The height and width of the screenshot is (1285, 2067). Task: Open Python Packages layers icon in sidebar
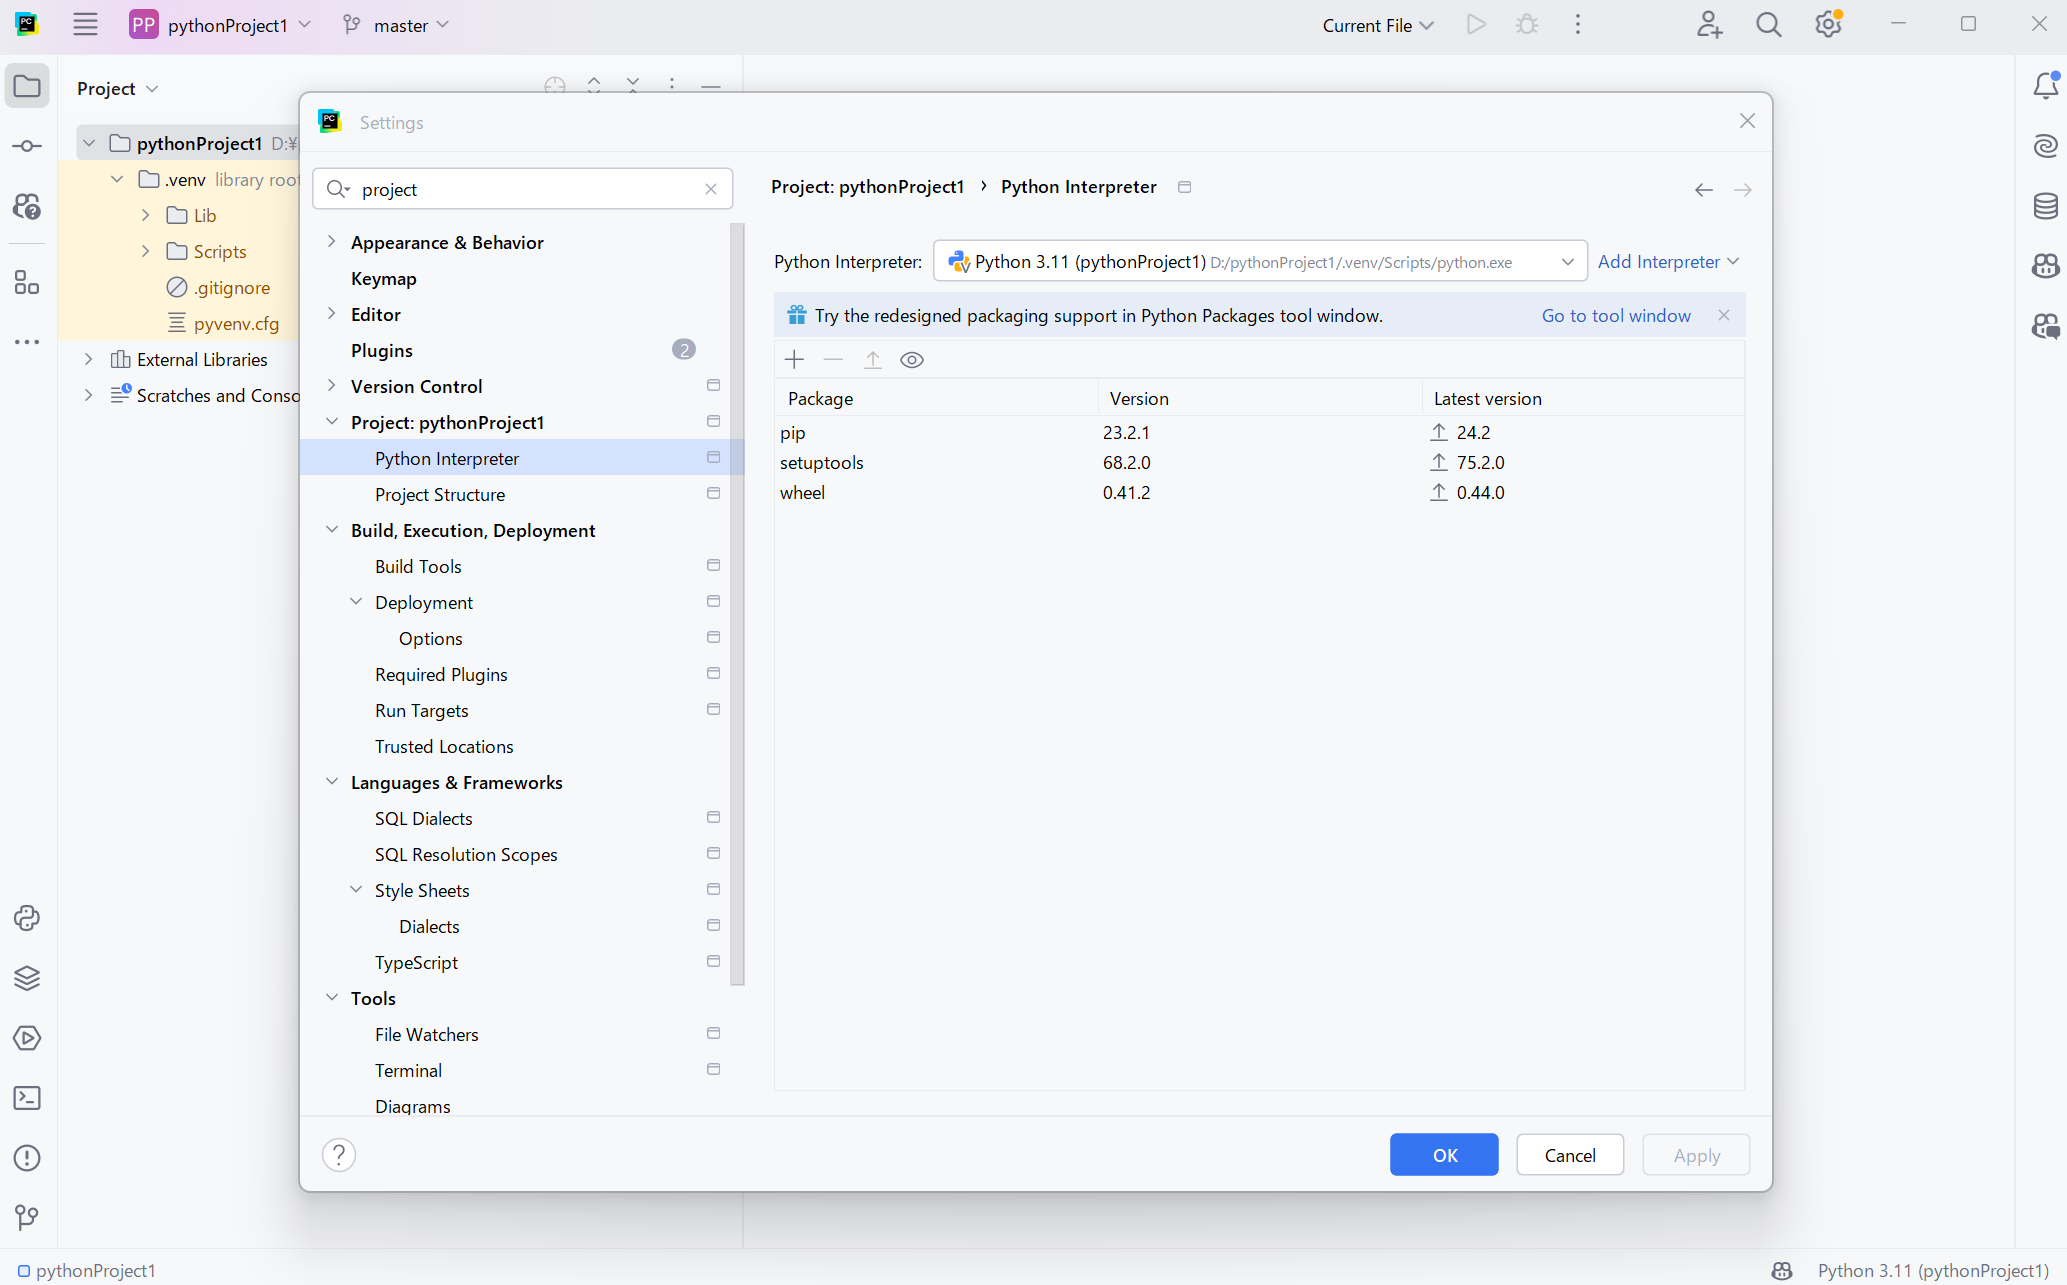click(x=27, y=978)
